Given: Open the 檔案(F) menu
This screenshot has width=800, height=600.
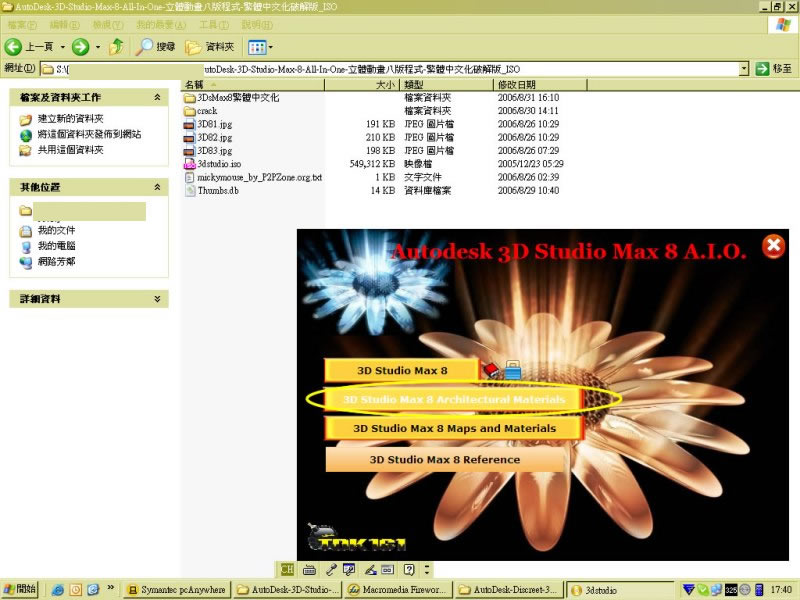Looking at the screenshot, I should pos(22,25).
